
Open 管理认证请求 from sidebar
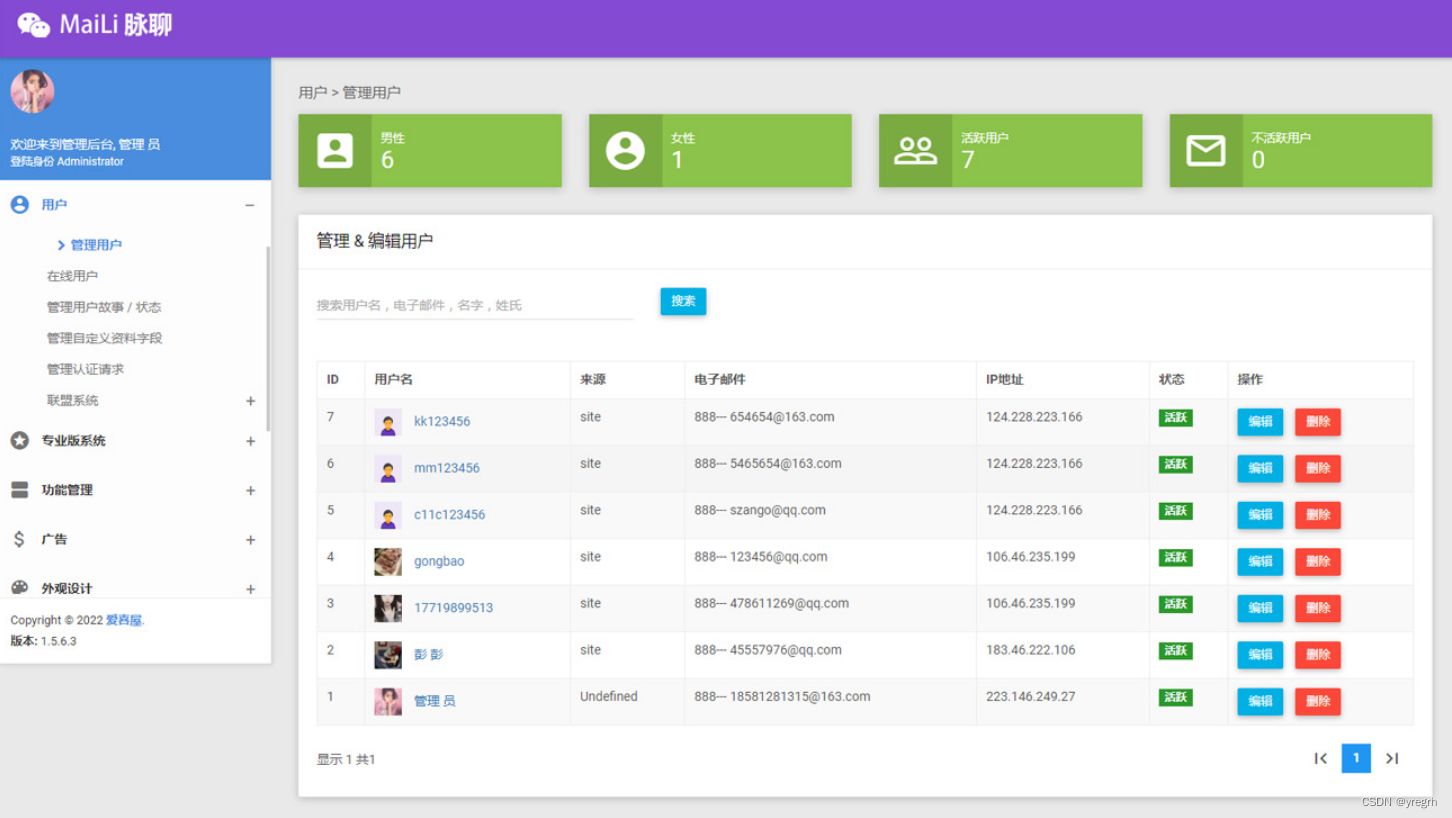tap(88, 368)
